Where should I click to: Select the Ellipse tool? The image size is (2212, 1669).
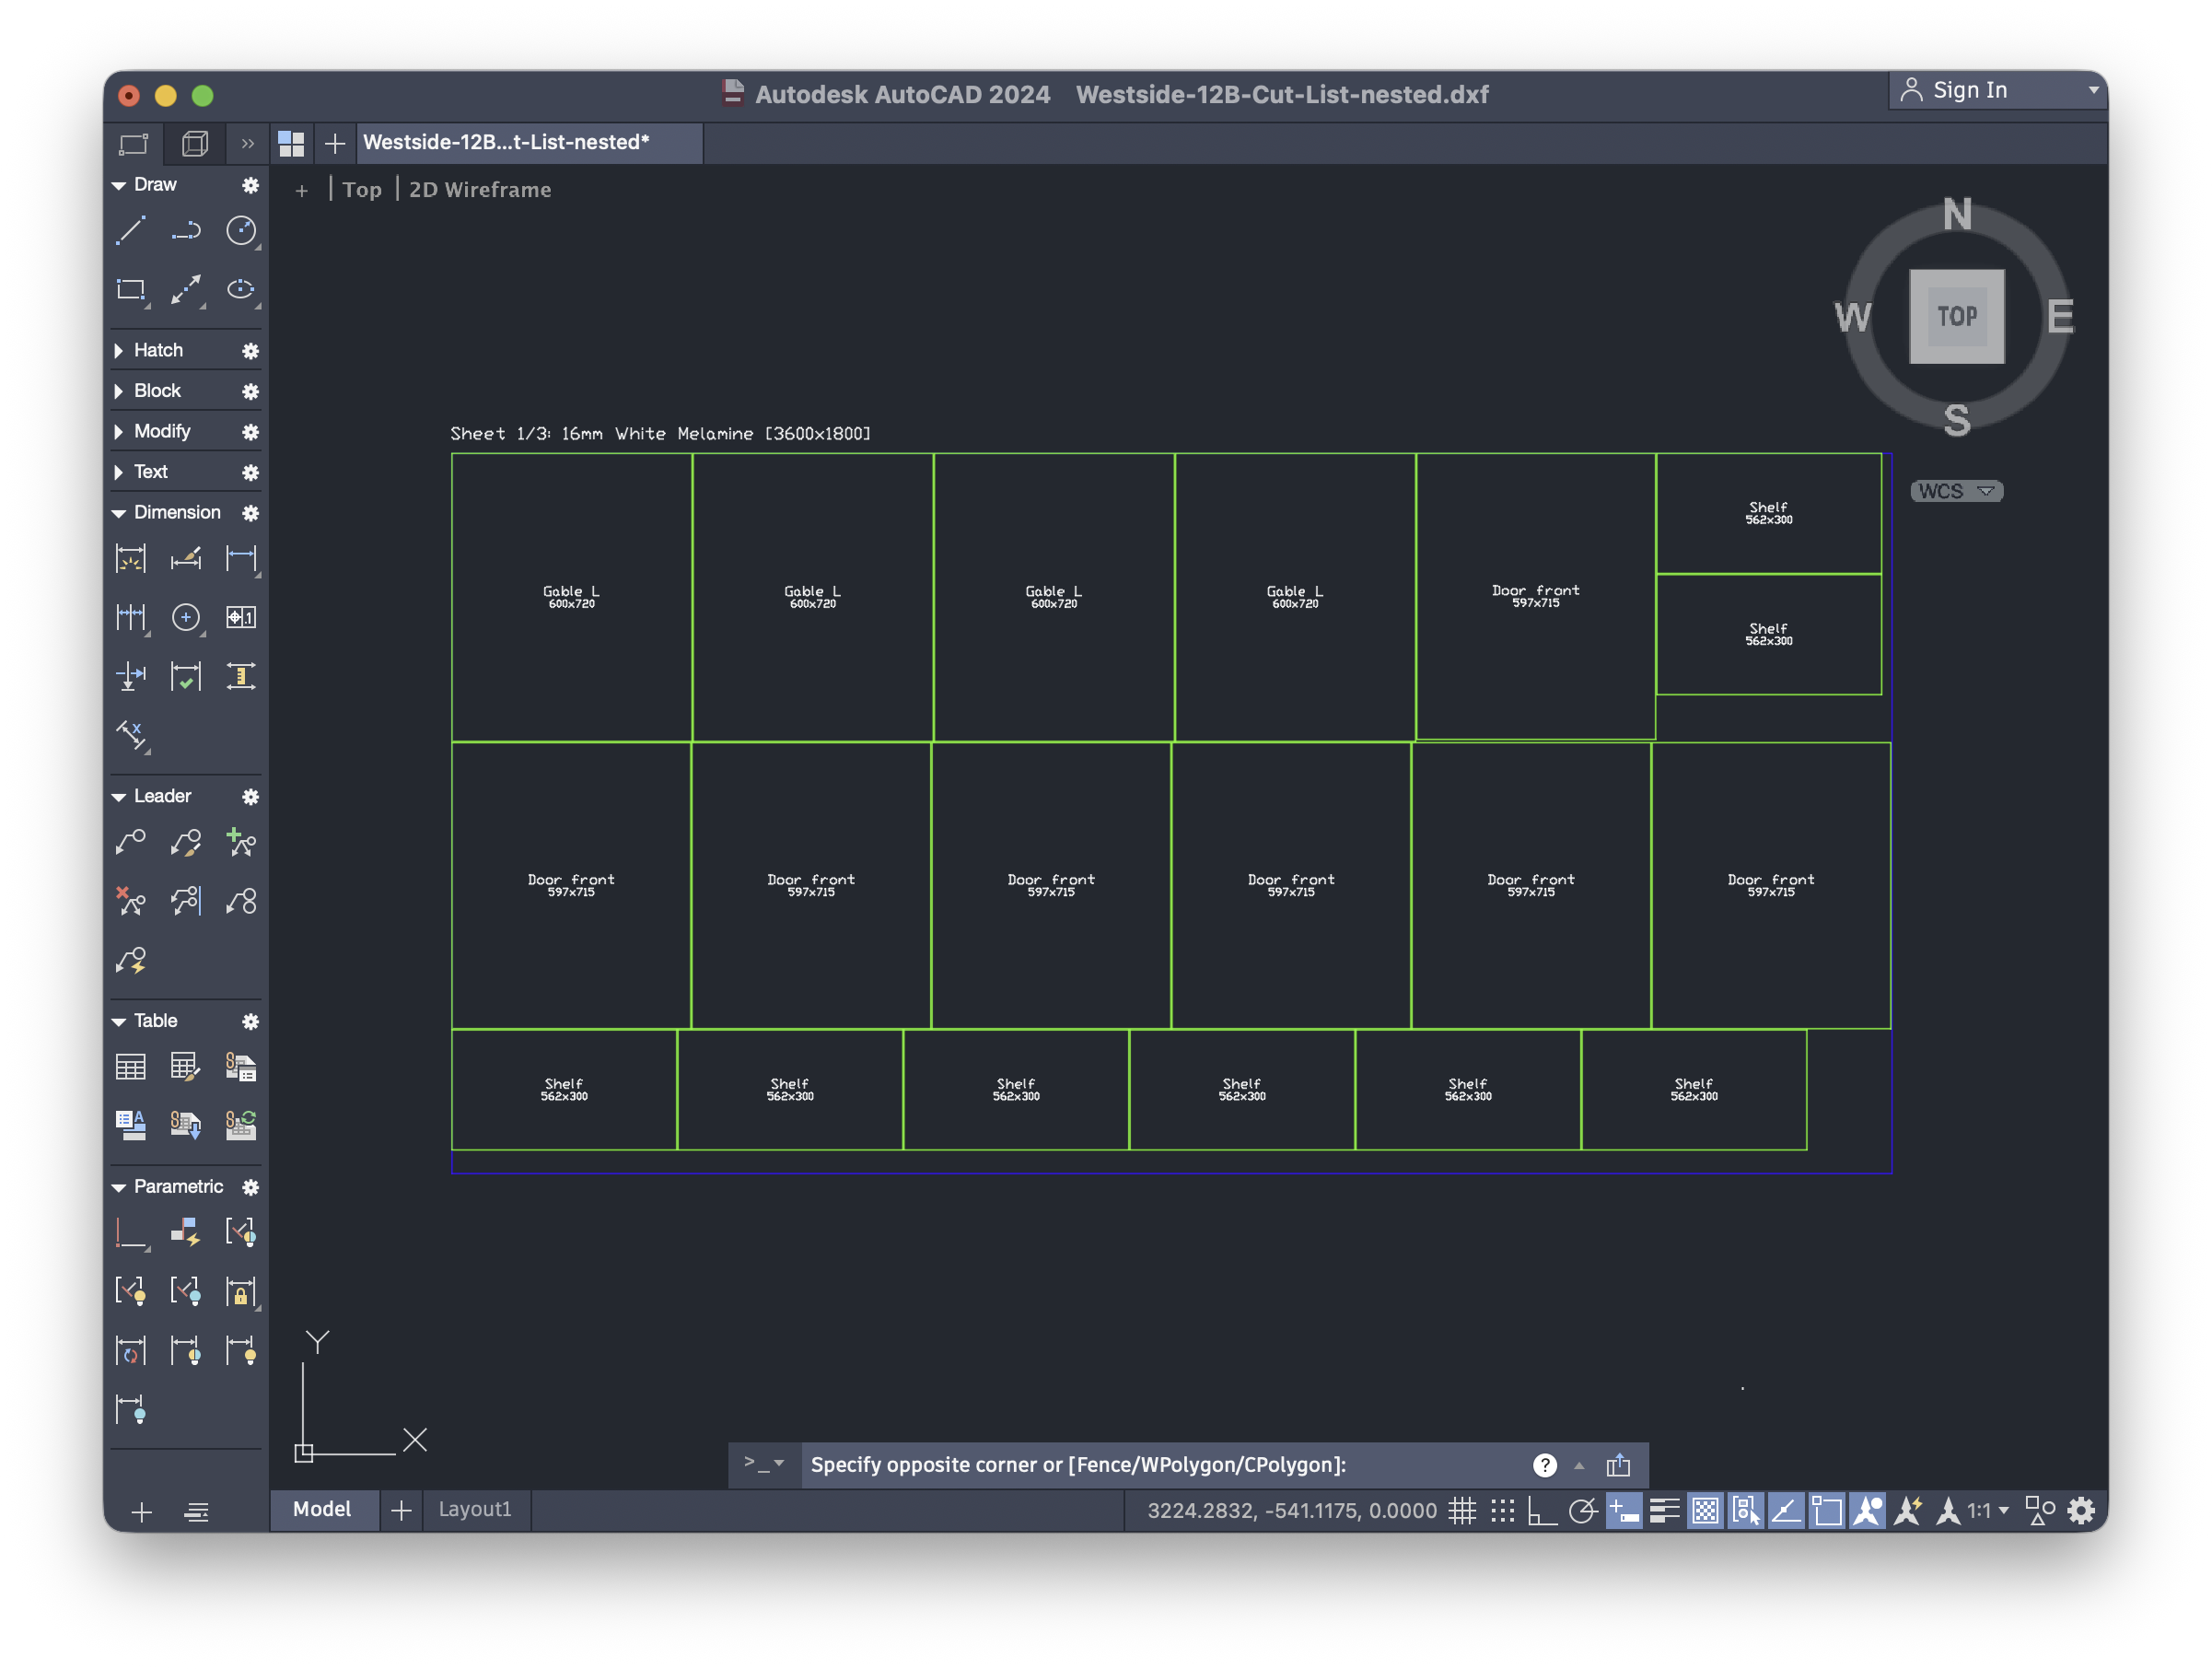coord(241,290)
